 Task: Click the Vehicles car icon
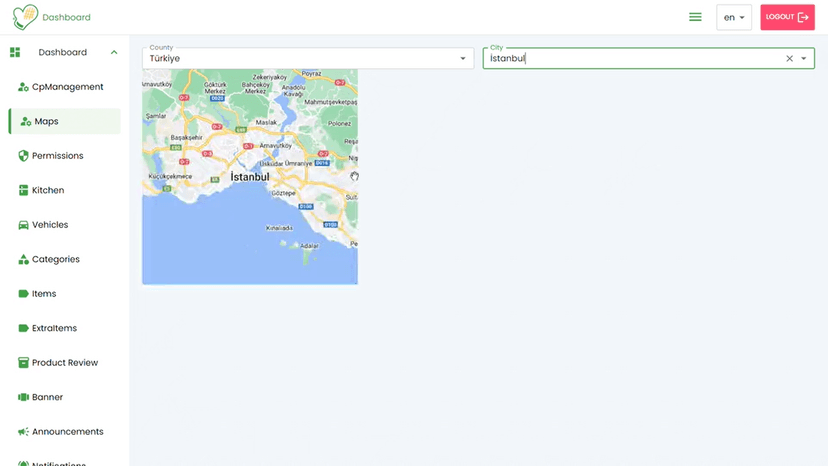tap(23, 225)
